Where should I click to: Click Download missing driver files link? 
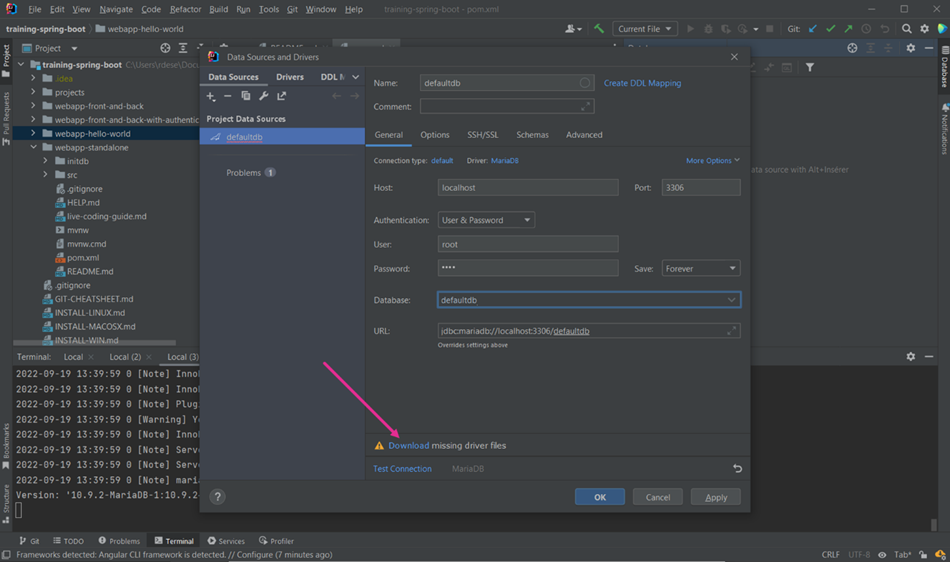click(408, 445)
